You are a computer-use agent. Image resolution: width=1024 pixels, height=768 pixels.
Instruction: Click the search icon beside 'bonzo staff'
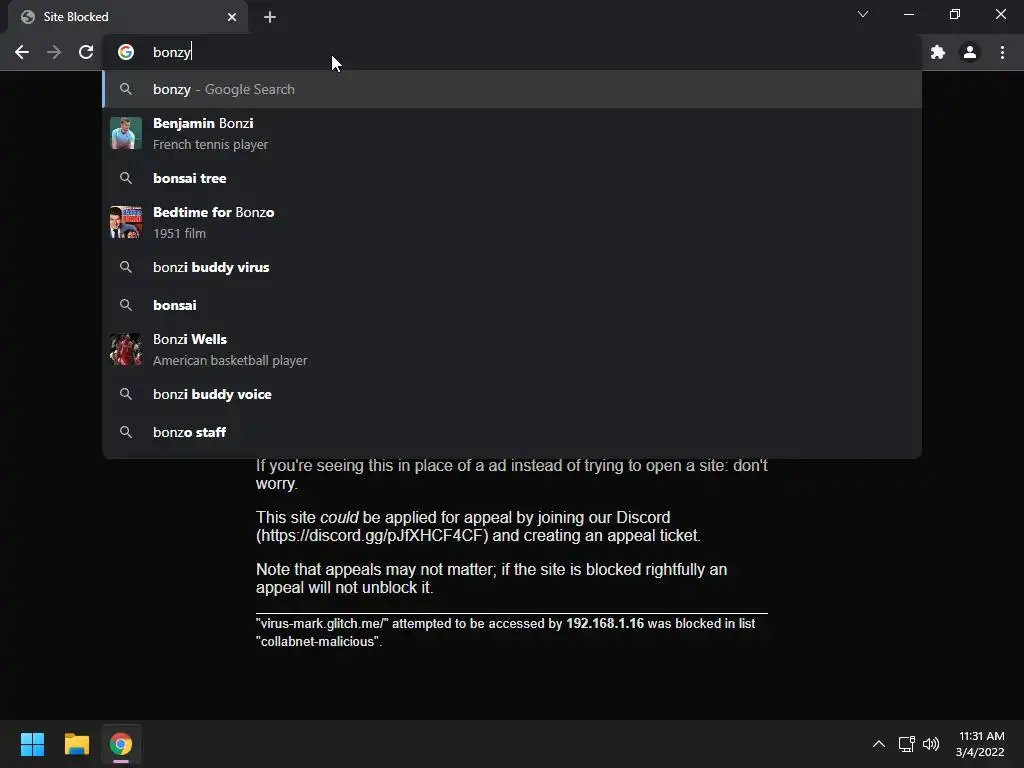[x=126, y=432]
